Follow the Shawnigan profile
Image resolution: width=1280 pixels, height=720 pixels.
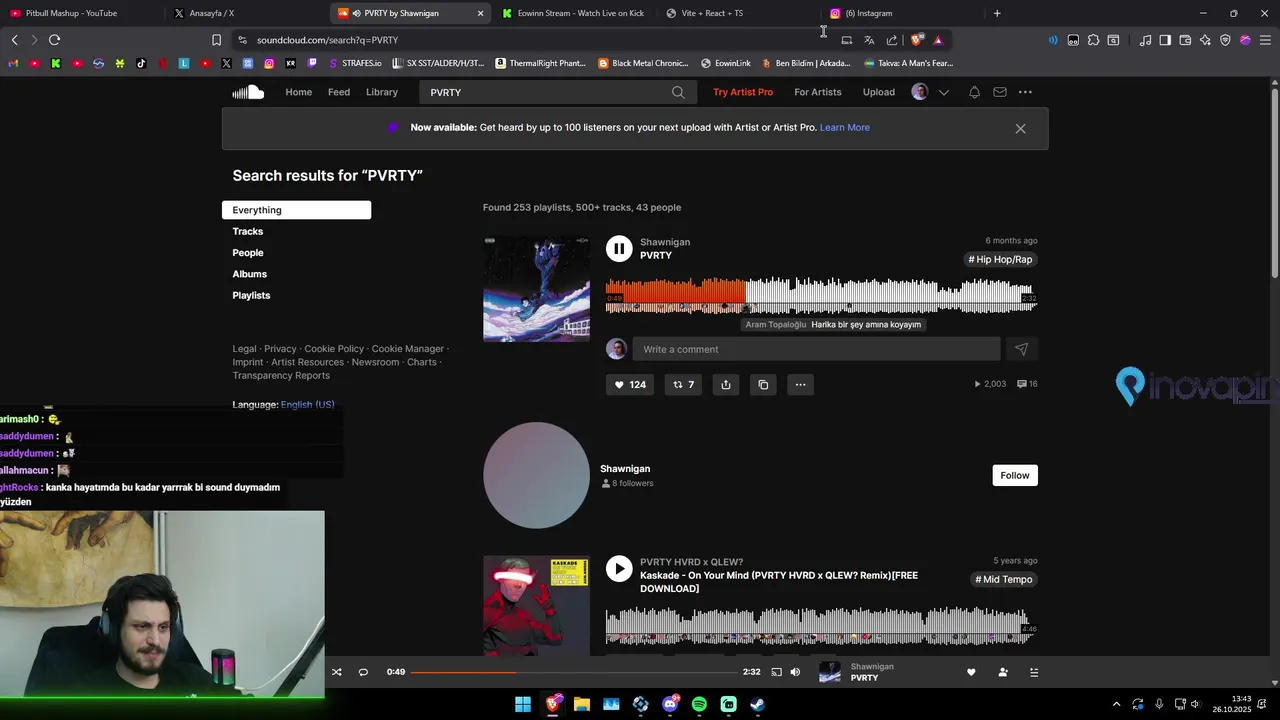click(1015, 475)
